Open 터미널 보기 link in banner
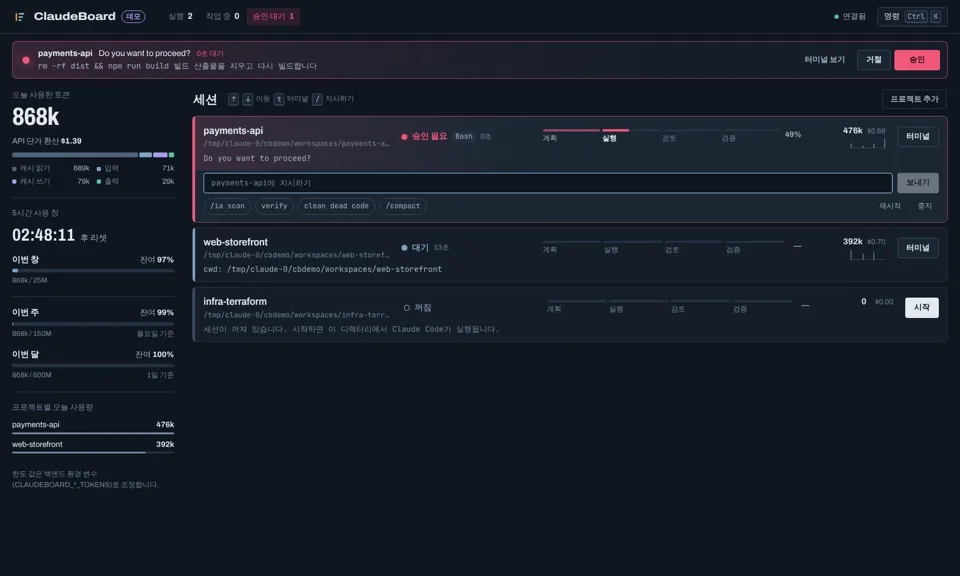960x576 pixels. pos(824,60)
